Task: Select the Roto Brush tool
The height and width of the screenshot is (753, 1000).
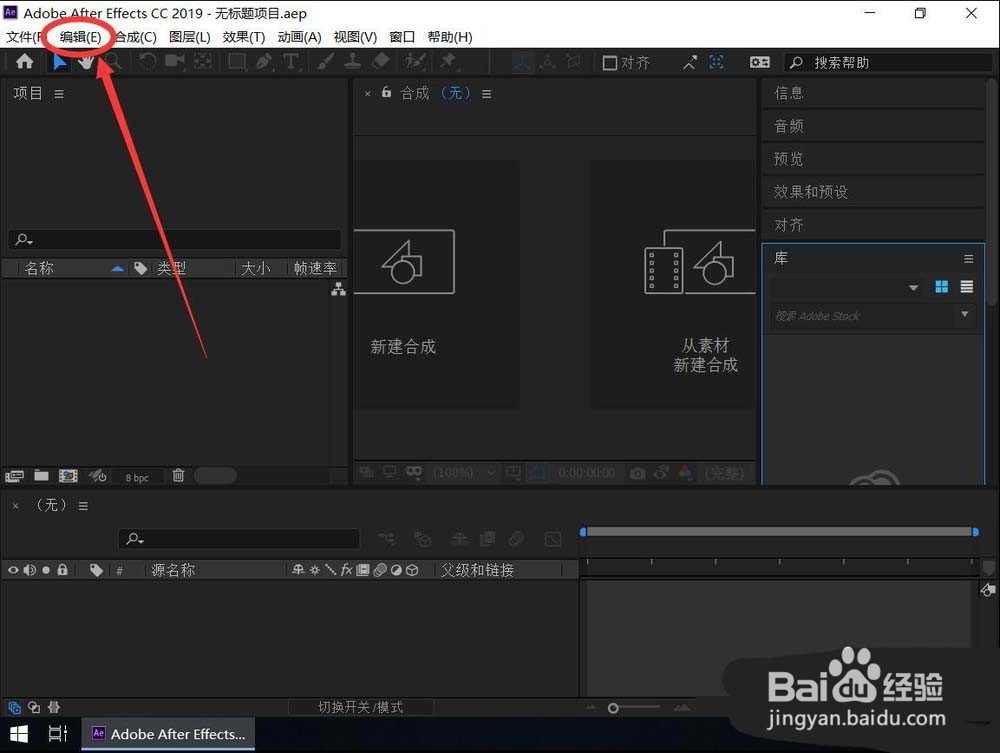Action: [x=415, y=62]
